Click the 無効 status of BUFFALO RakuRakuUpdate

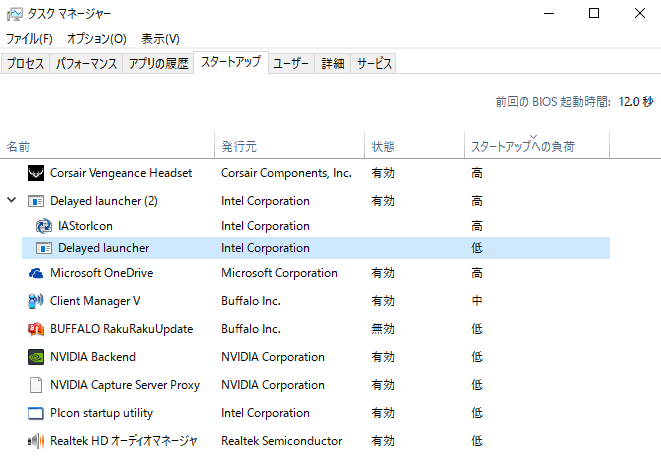click(383, 329)
